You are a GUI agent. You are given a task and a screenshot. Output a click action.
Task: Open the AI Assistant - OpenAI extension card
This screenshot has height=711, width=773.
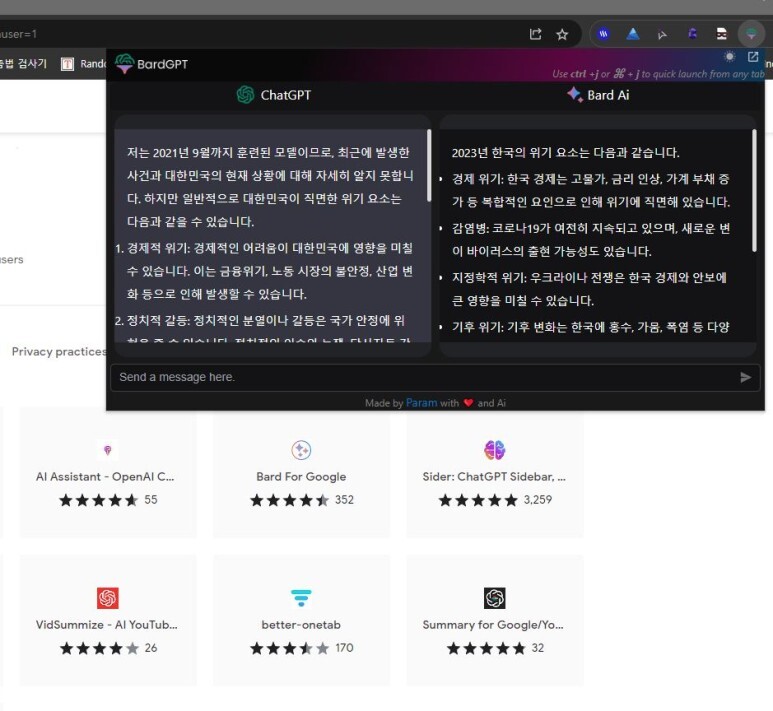tap(108, 473)
